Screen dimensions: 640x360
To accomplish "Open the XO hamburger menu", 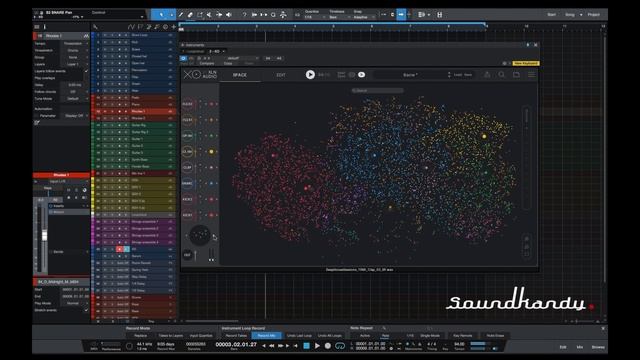I will tap(531, 75).
